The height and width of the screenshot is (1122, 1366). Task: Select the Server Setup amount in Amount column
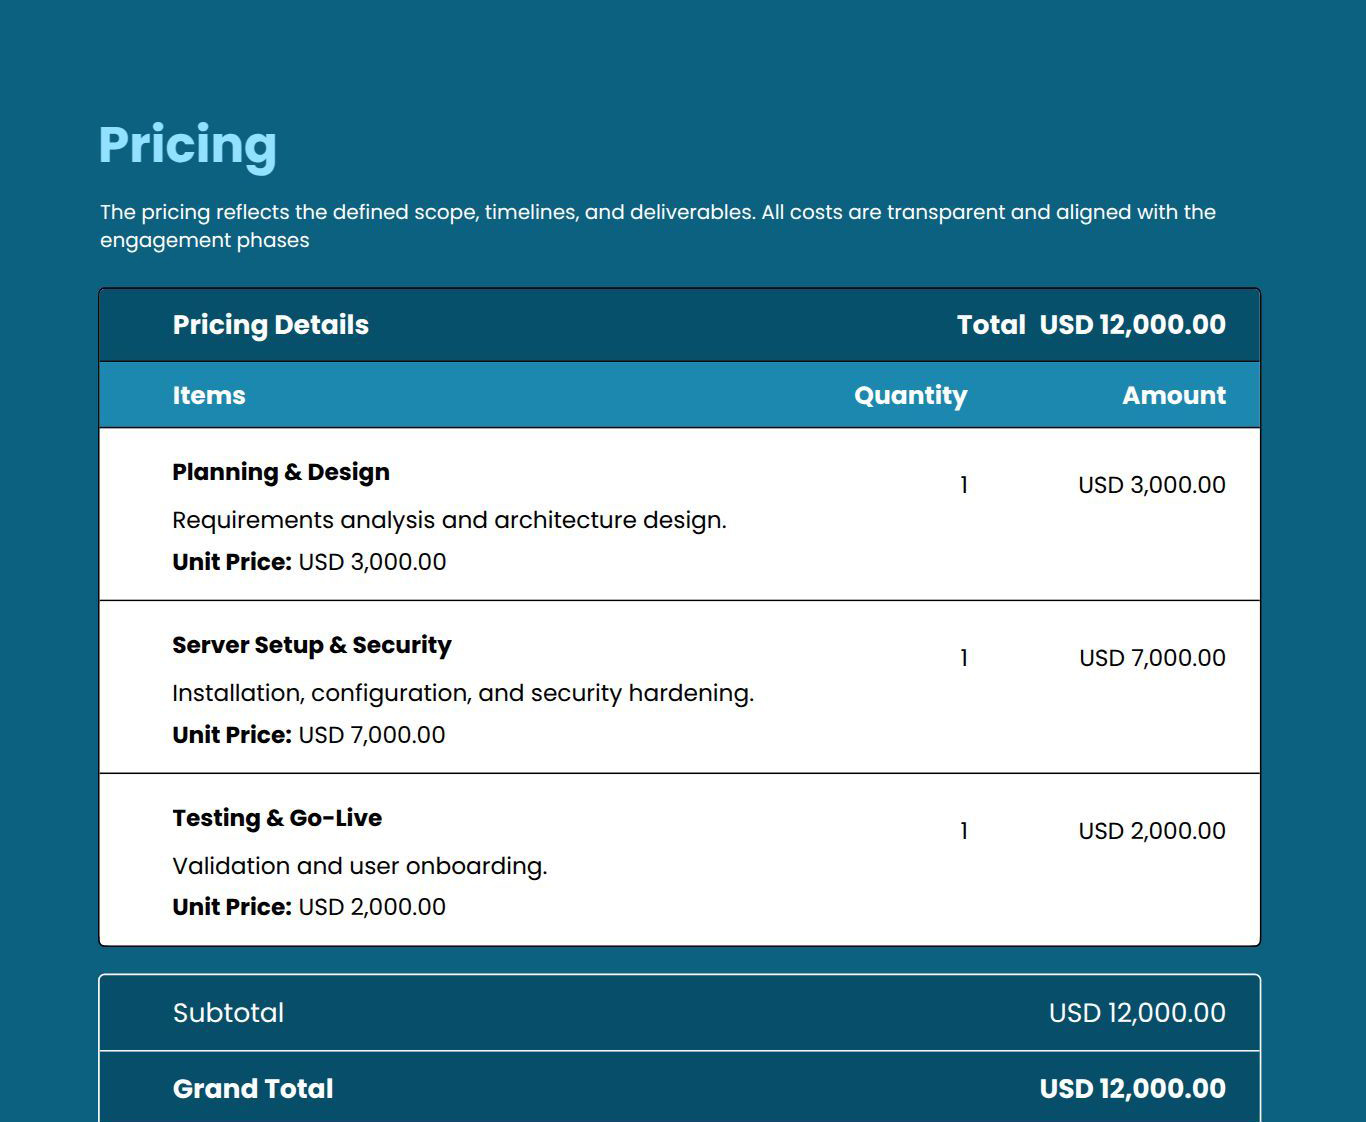pyautogui.click(x=1152, y=658)
